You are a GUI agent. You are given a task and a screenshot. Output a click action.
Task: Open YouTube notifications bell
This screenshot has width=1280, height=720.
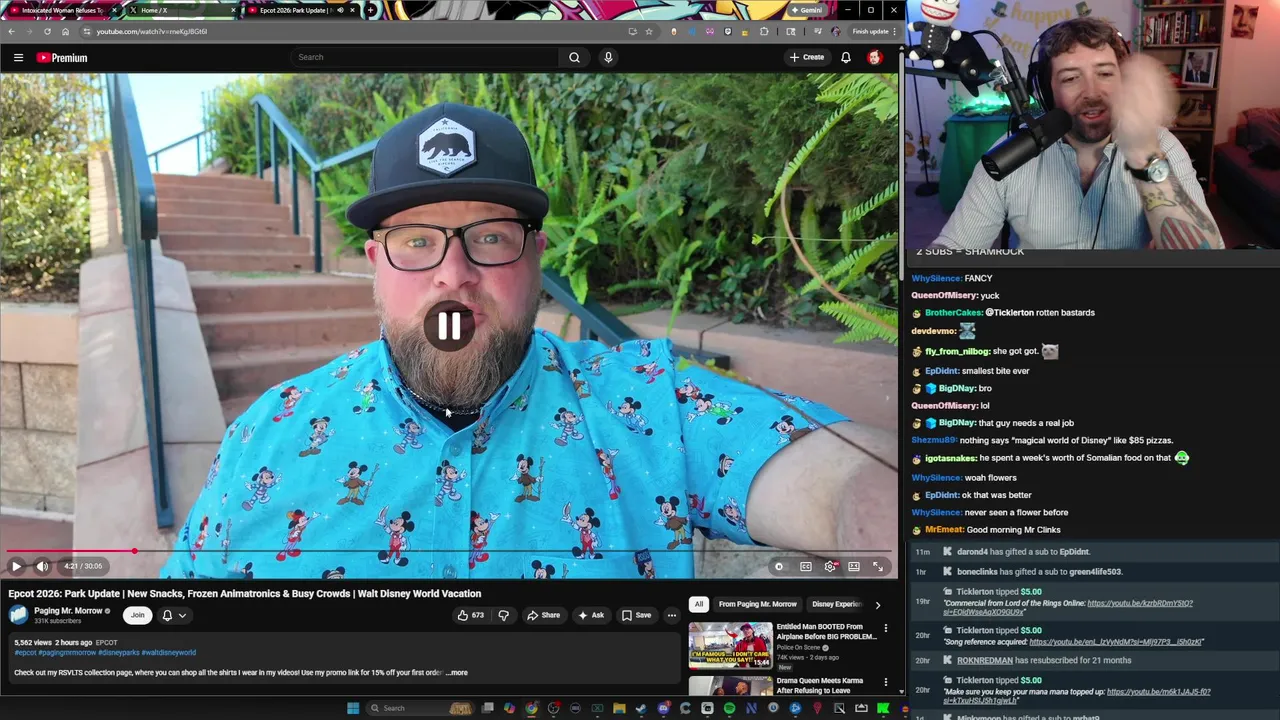(x=845, y=58)
